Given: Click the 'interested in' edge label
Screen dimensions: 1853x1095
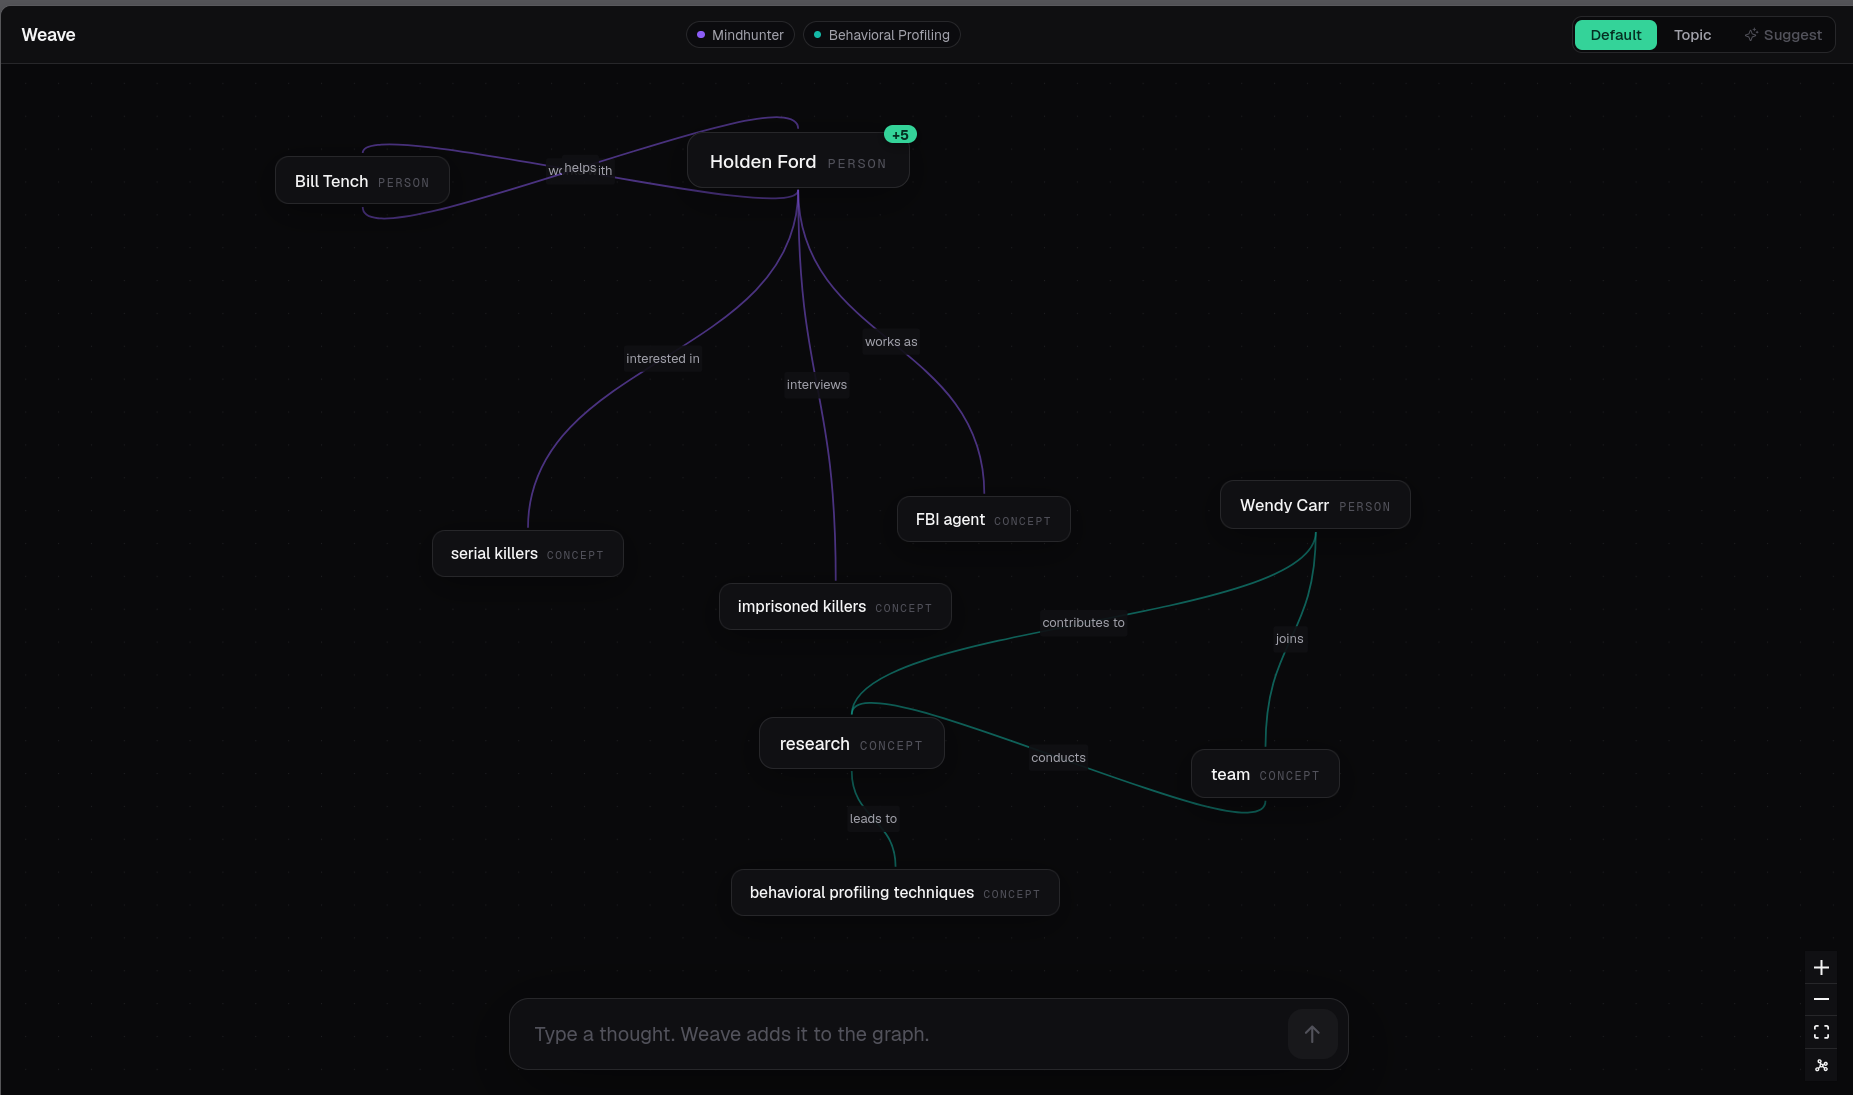Looking at the screenshot, I should point(663,358).
